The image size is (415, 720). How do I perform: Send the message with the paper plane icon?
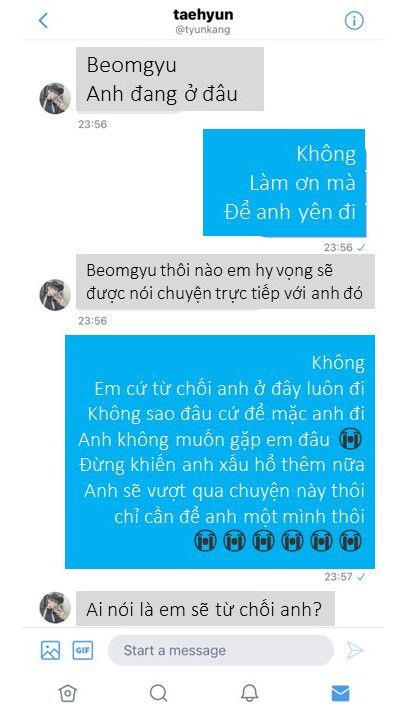(x=355, y=650)
